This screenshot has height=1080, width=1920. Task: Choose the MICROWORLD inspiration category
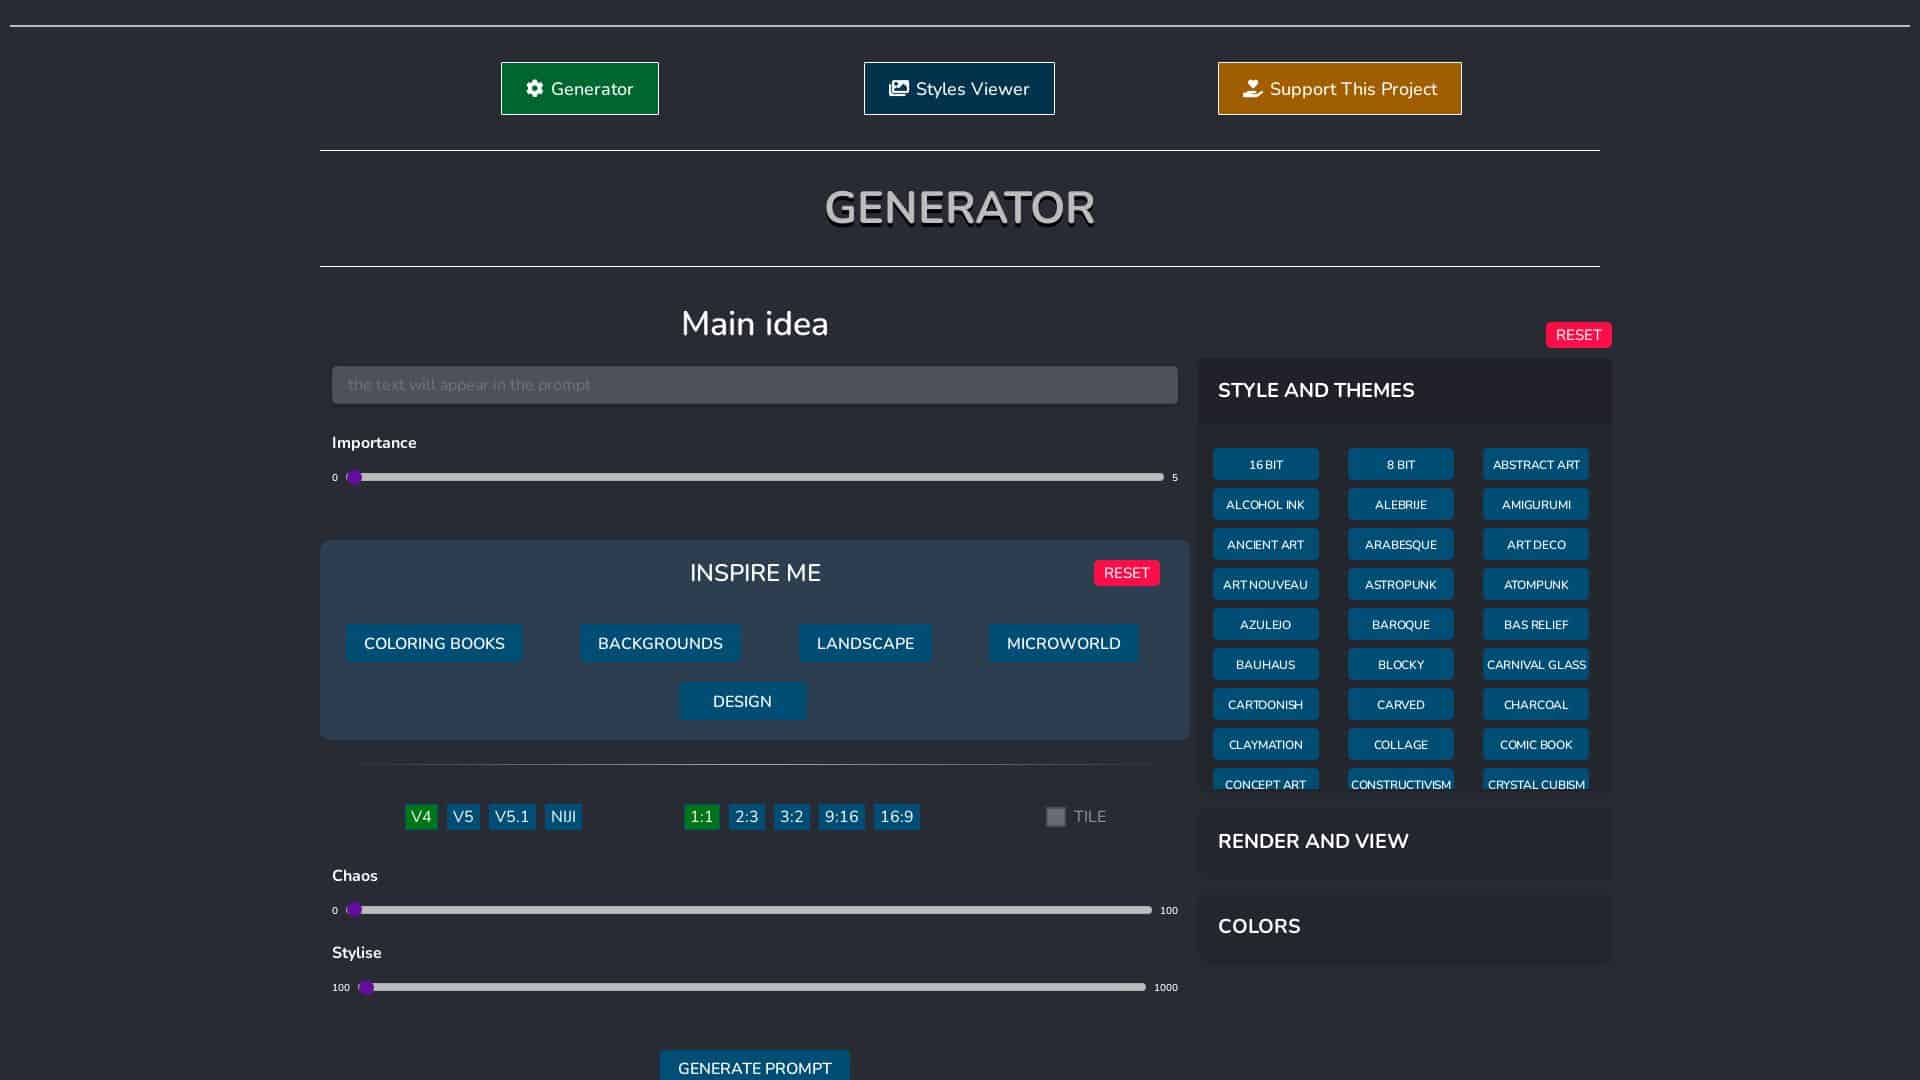(x=1063, y=644)
